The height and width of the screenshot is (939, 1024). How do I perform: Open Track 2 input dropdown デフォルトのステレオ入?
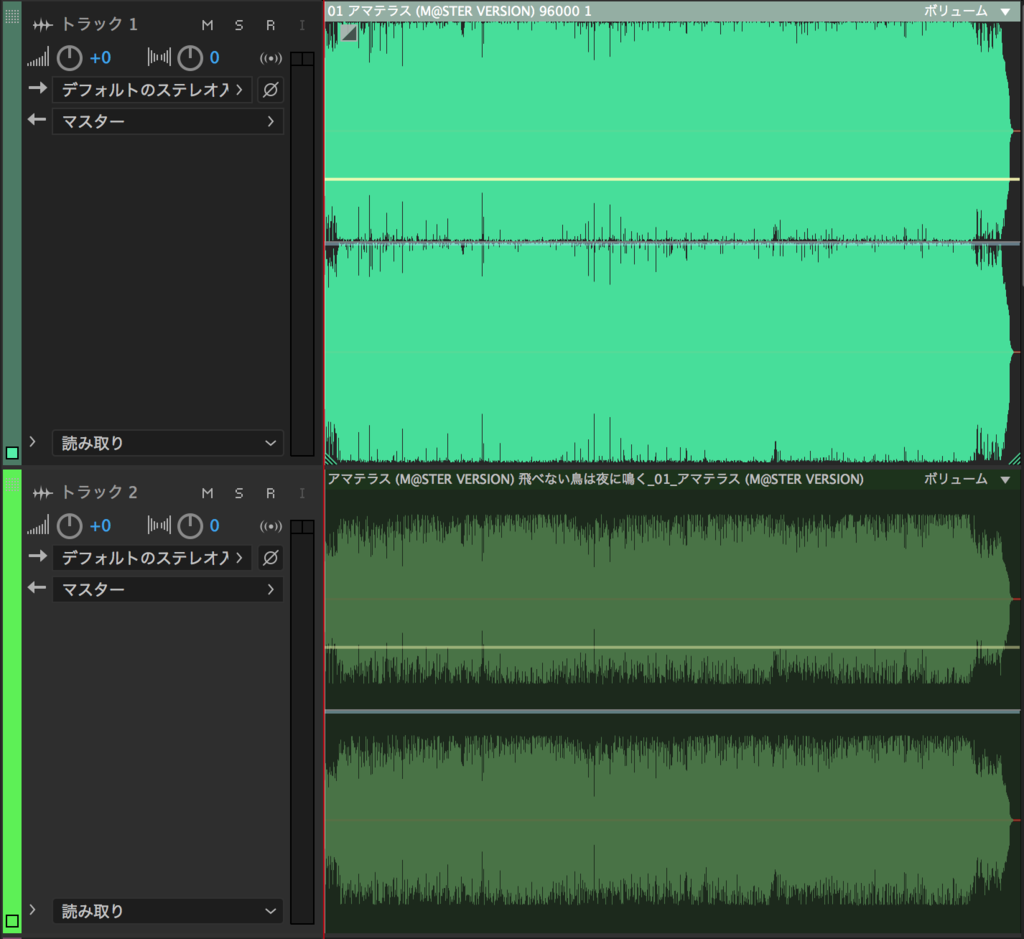click(152, 558)
